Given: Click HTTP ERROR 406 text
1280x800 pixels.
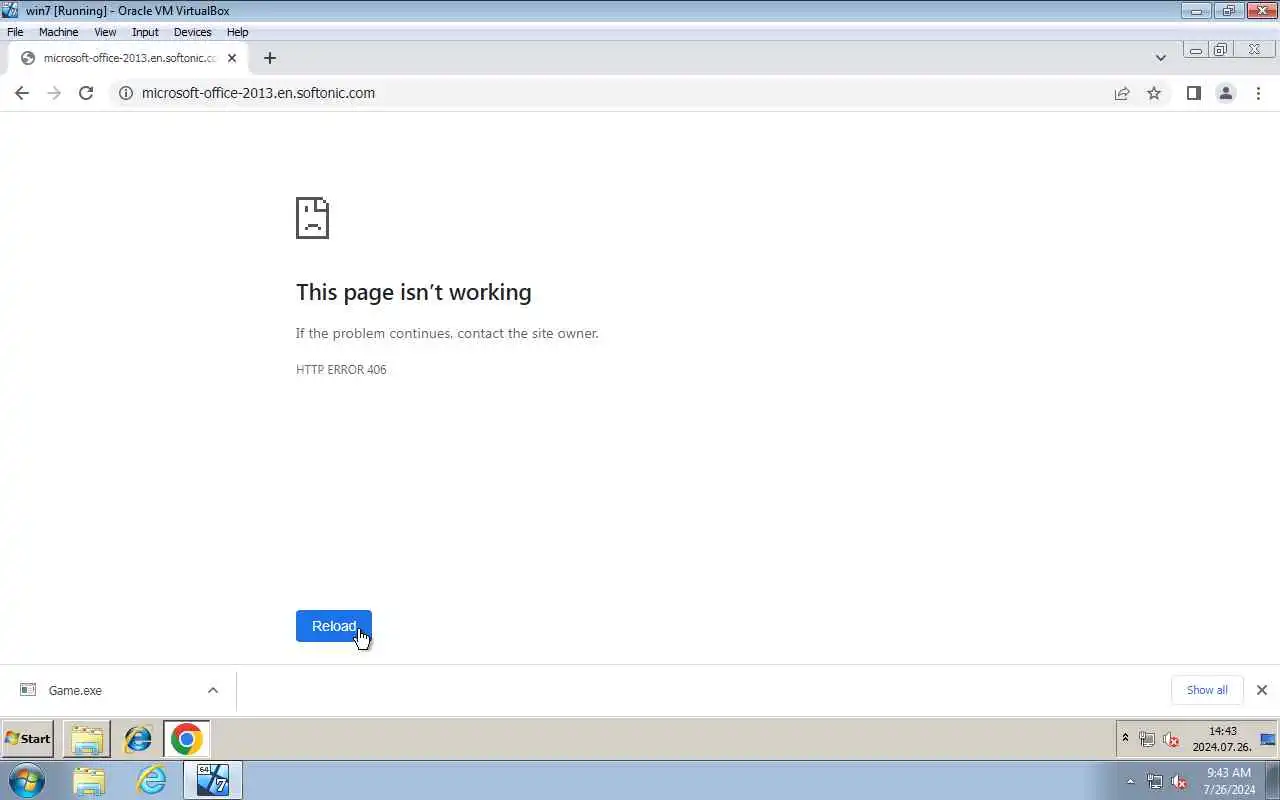Looking at the screenshot, I should coord(341,370).
